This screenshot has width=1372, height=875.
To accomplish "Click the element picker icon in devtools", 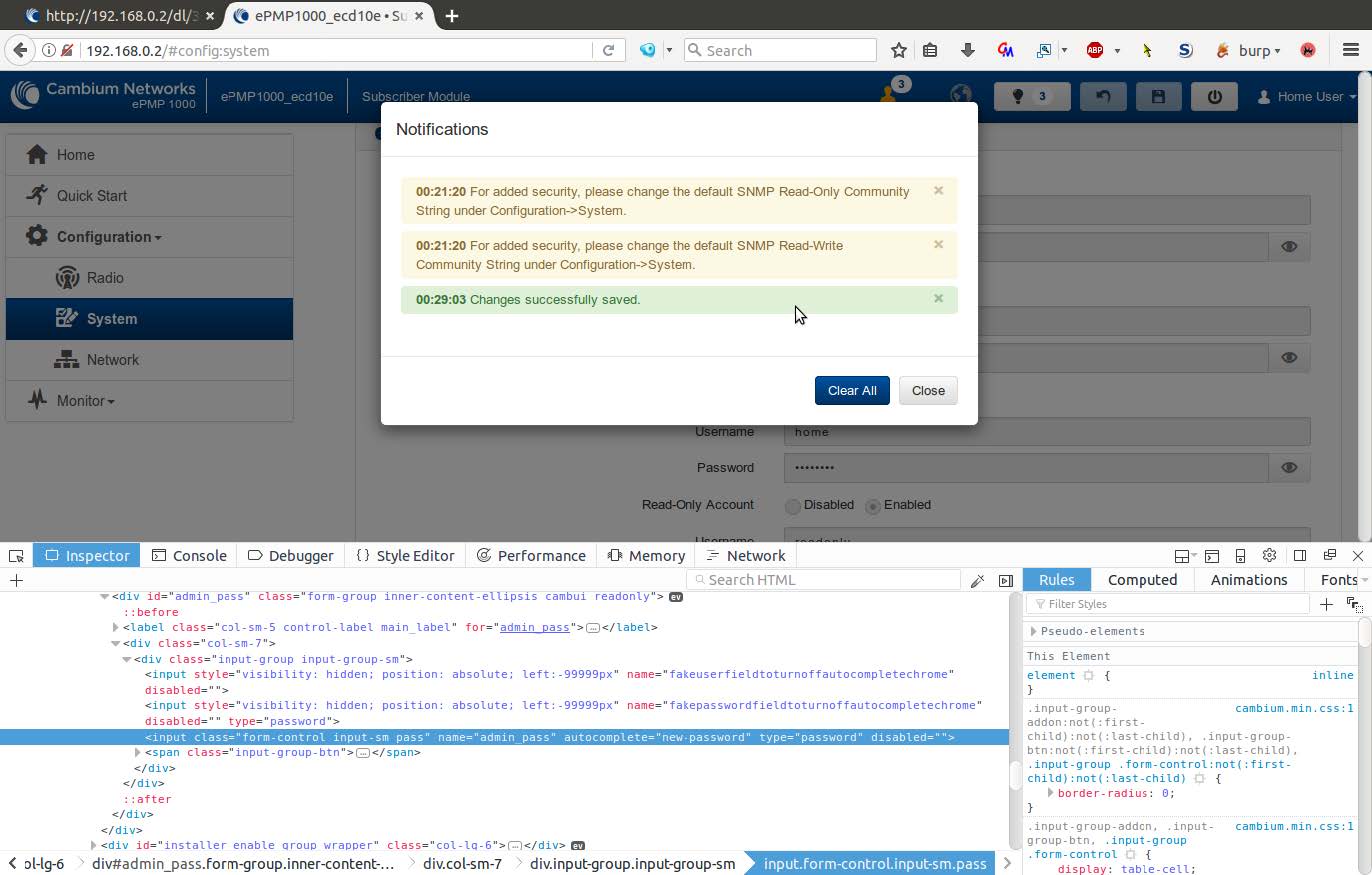I will 17,556.
